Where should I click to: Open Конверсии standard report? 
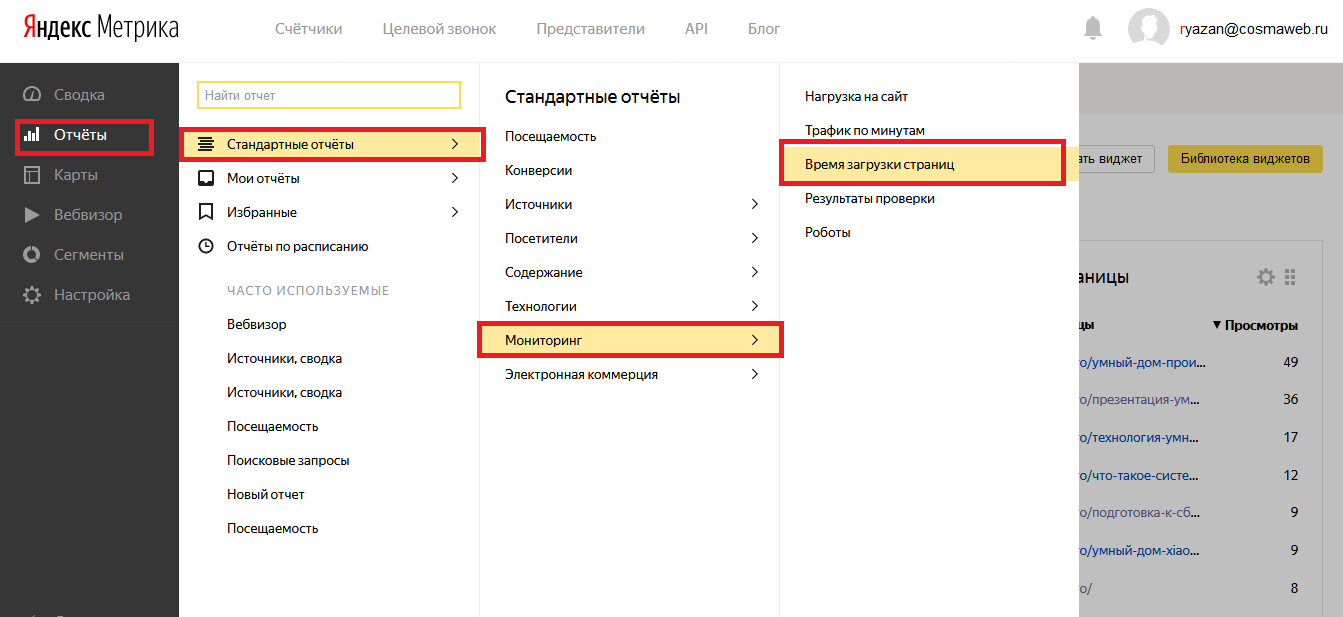click(x=539, y=170)
